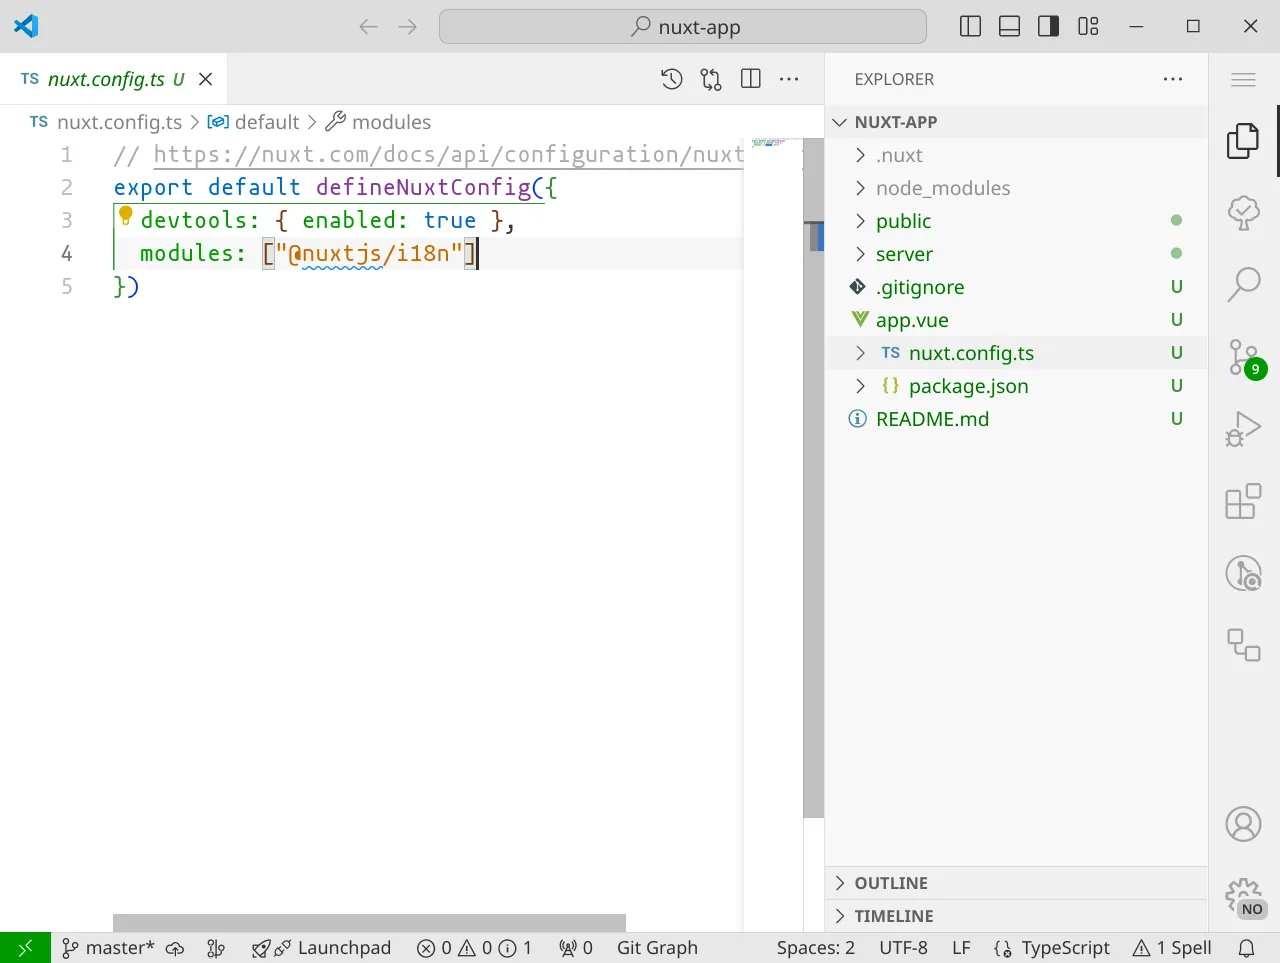The height and width of the screenshot is (963, 1280).
Task: Toggle the bottom panel layout button
Action: 1009,27
